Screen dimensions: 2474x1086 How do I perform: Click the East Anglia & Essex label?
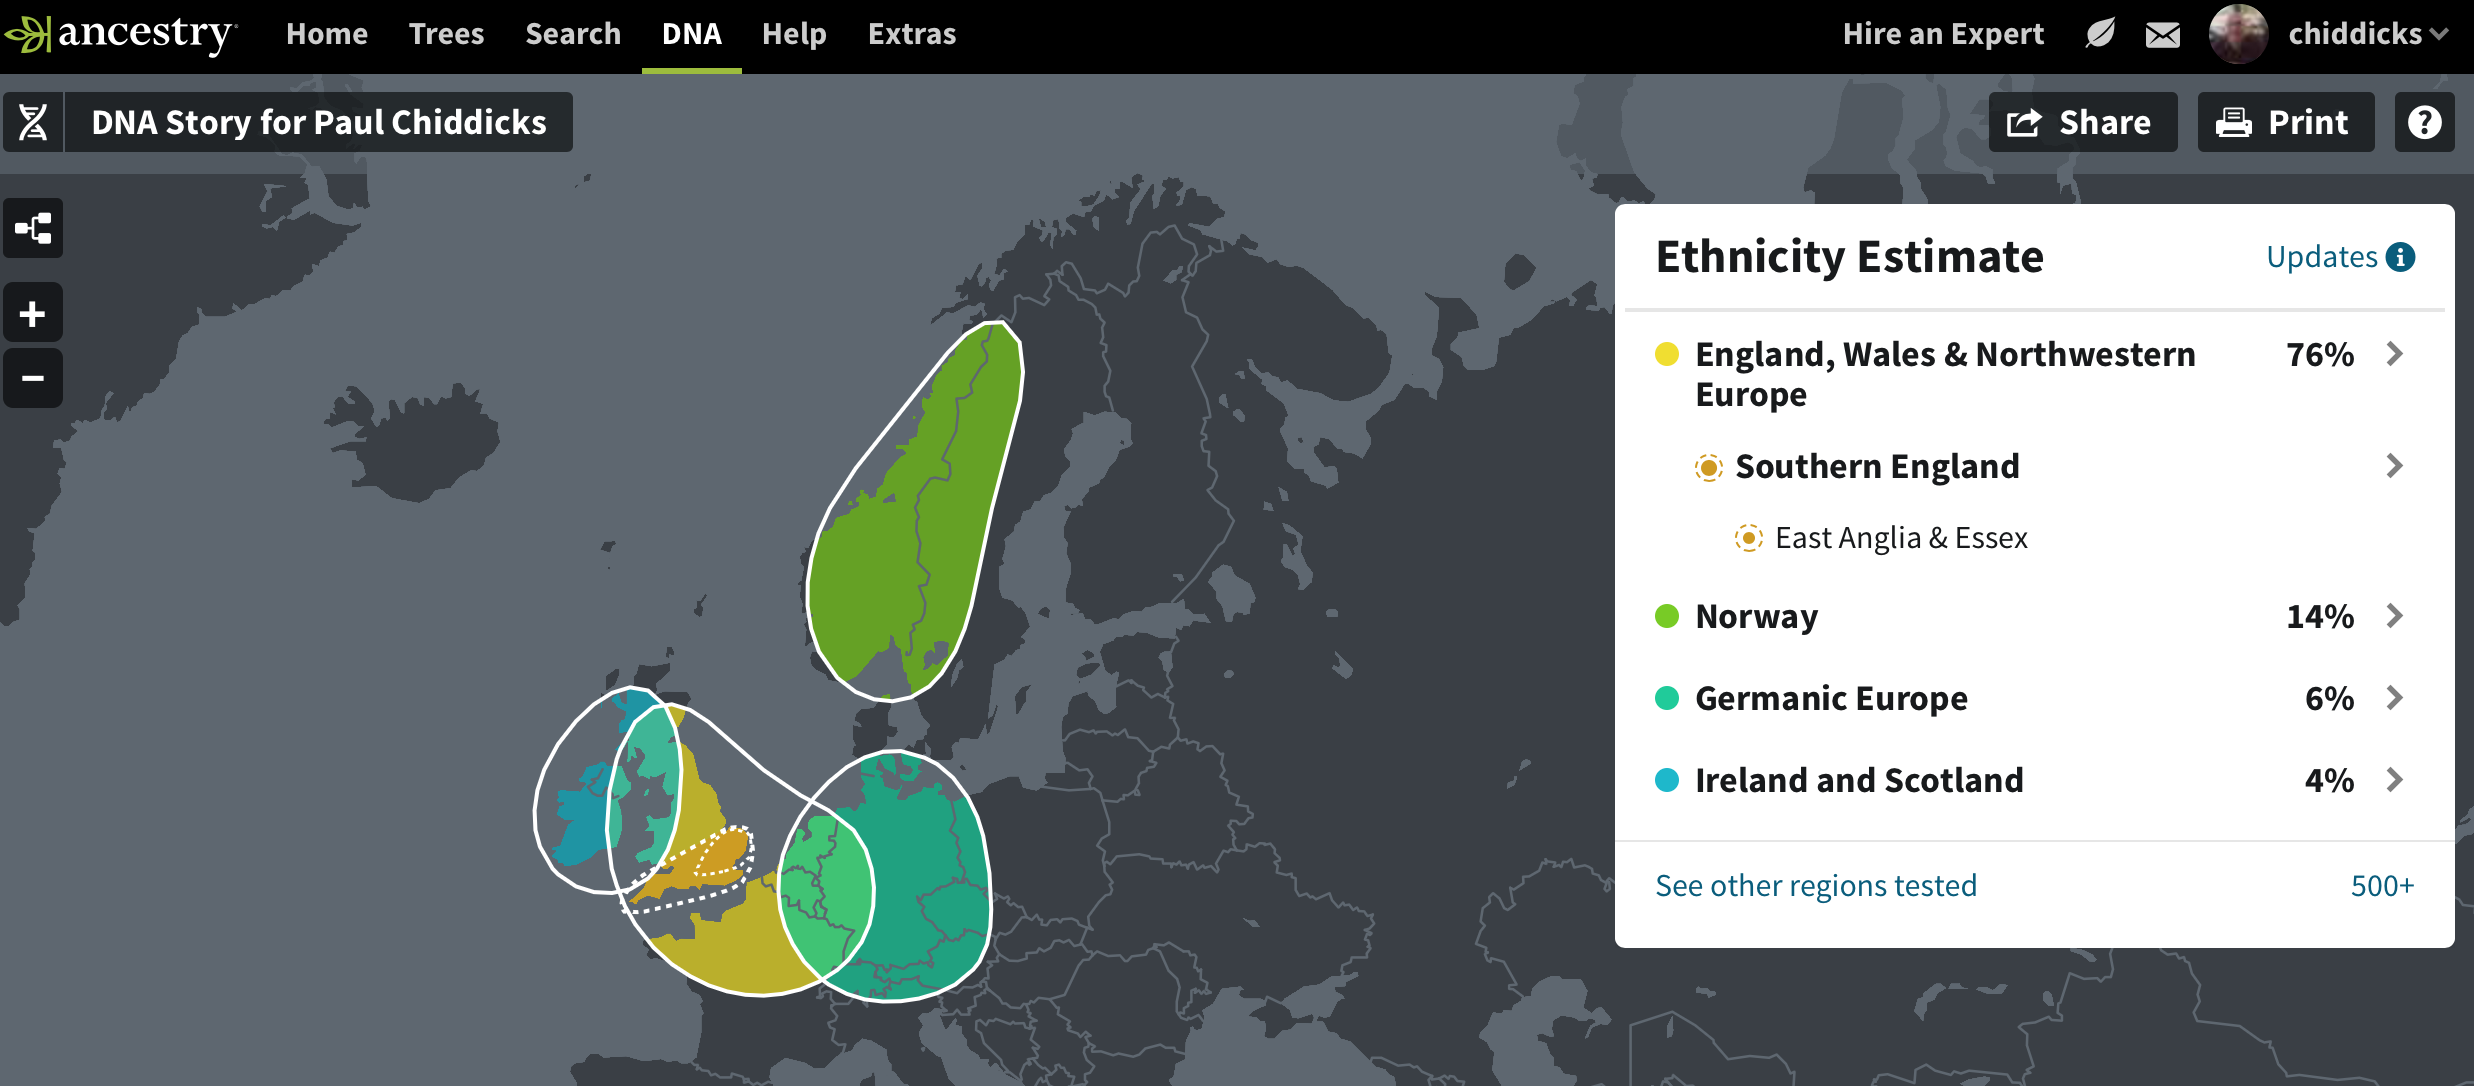point(1901,538)
